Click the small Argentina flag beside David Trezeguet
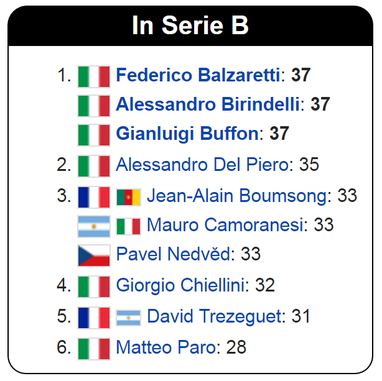Viewport: 382px width, 381px height. pos(128,318)
